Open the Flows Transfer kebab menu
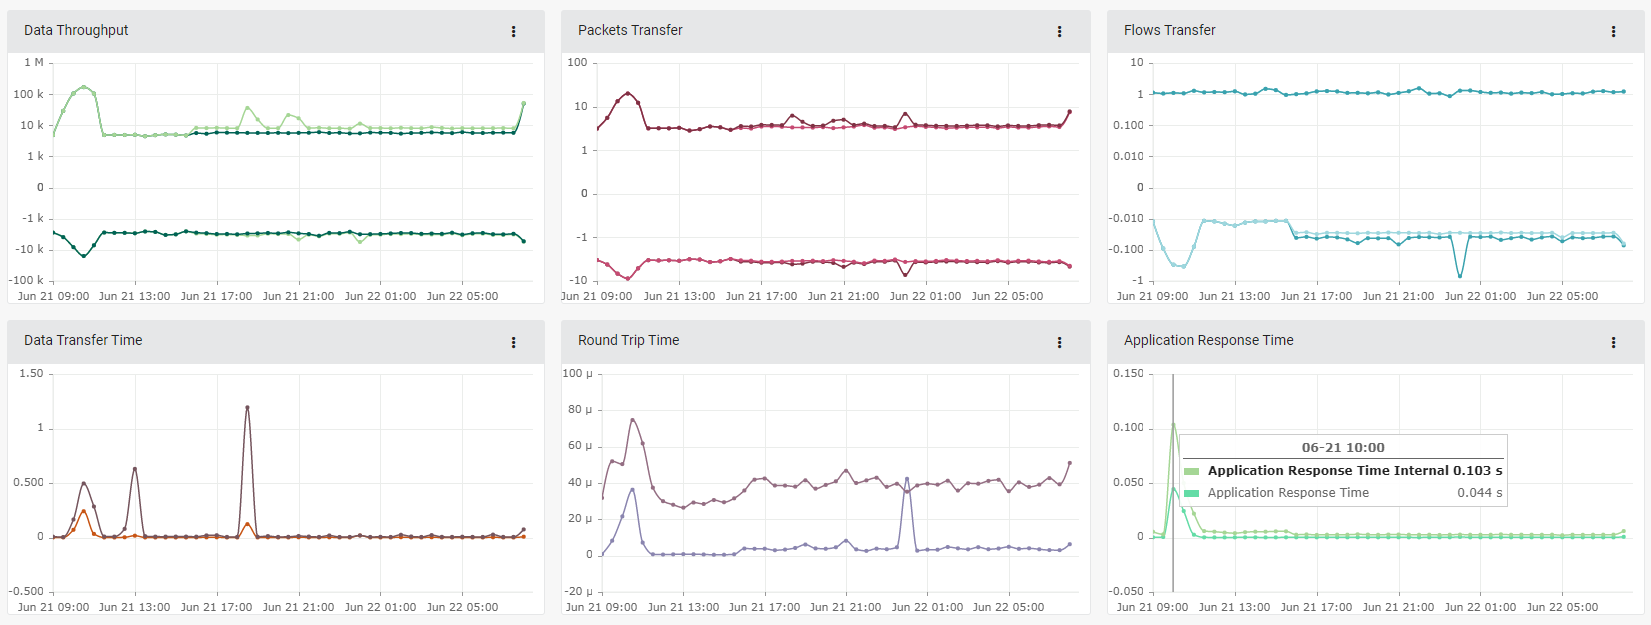This screenshot has width=1651, height=625. tap(1613, 31)
